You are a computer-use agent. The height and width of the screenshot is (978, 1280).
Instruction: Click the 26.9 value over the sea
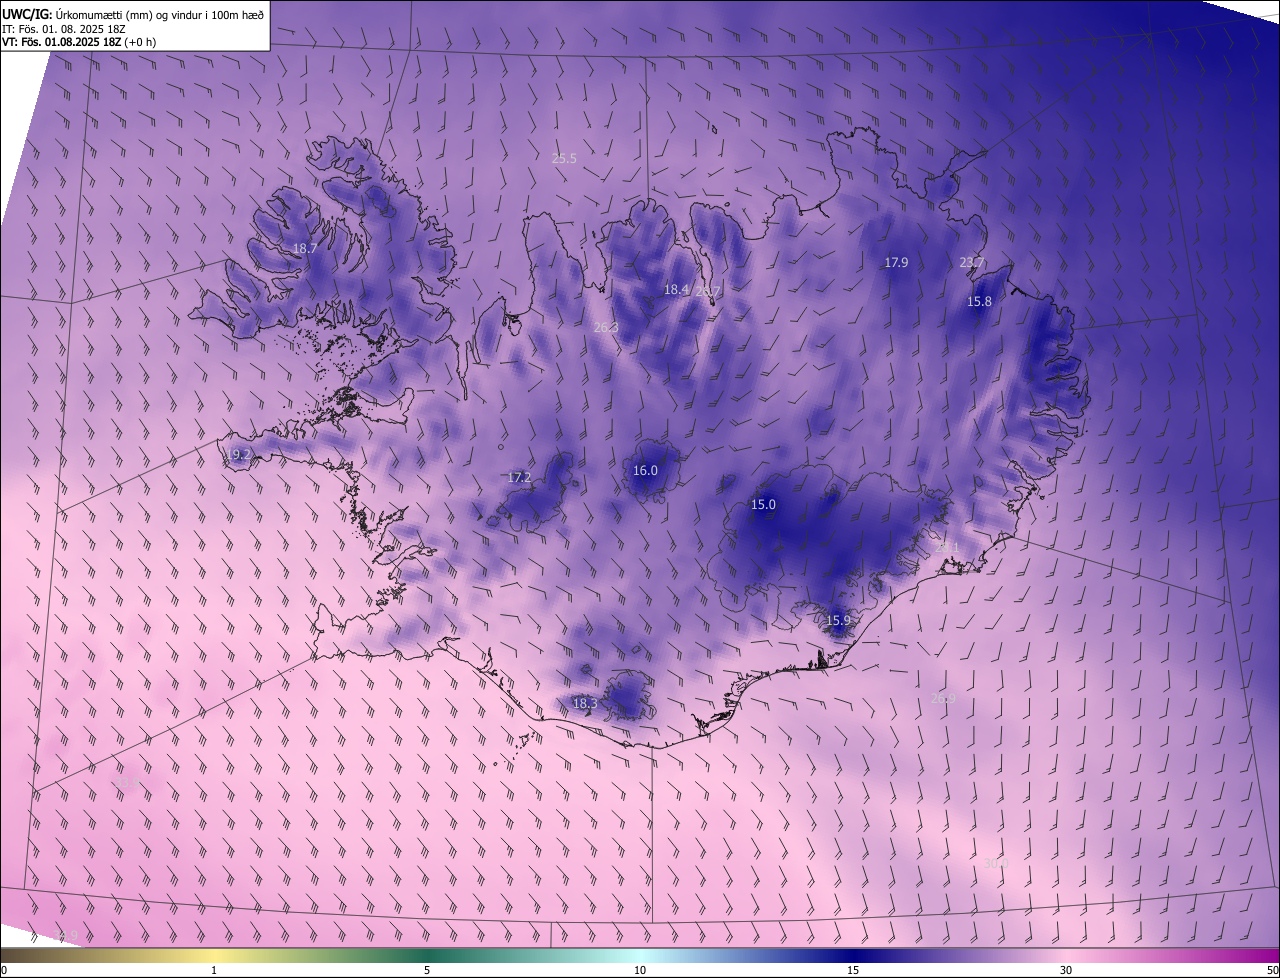(x=943, y=698)
